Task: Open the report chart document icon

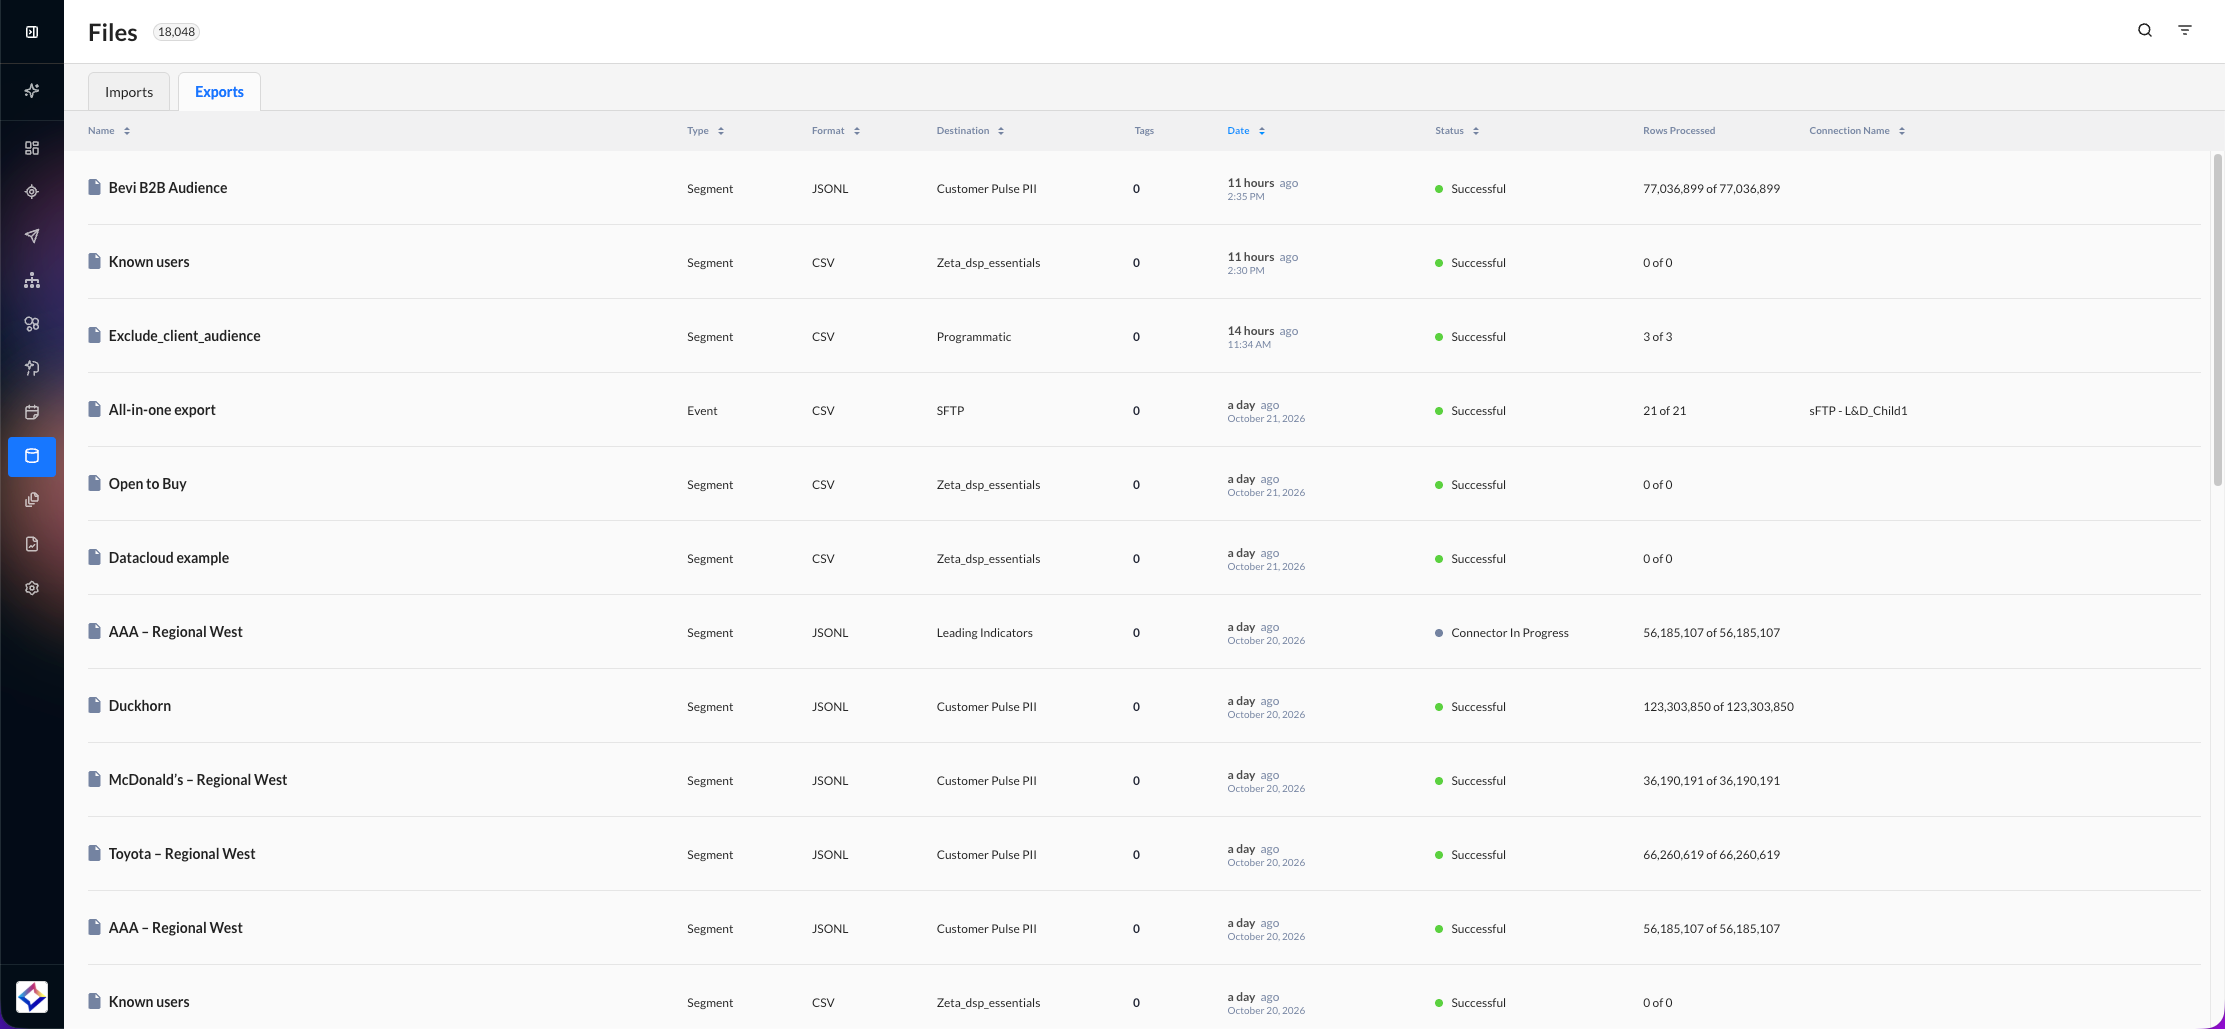Action: pos(32,544)
